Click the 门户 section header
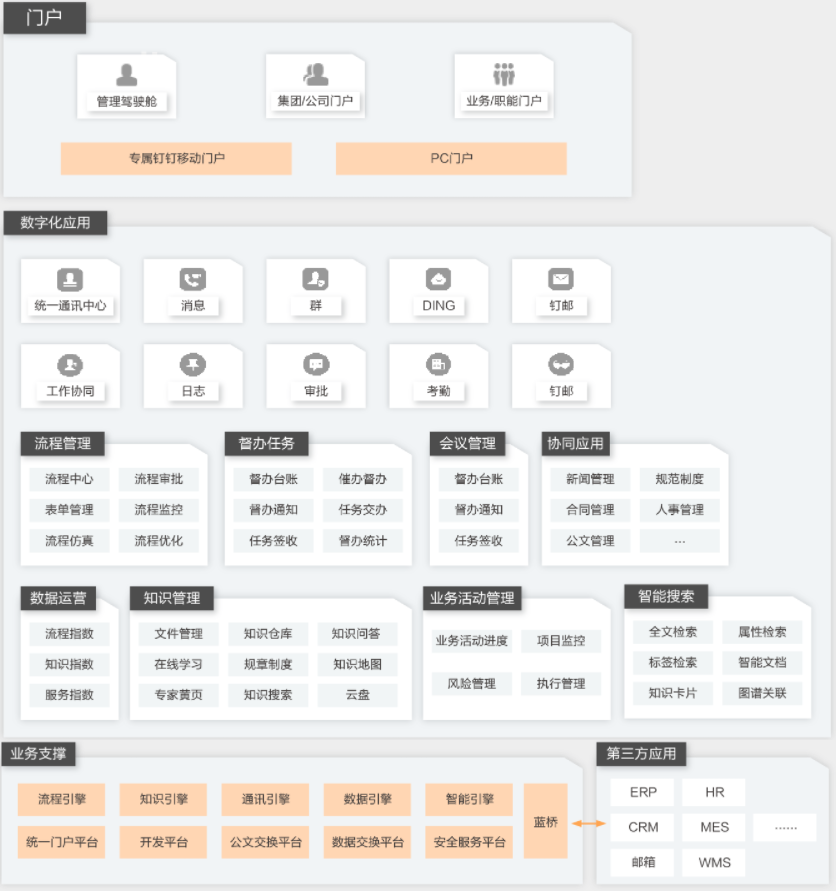 [x=45, y=18]
